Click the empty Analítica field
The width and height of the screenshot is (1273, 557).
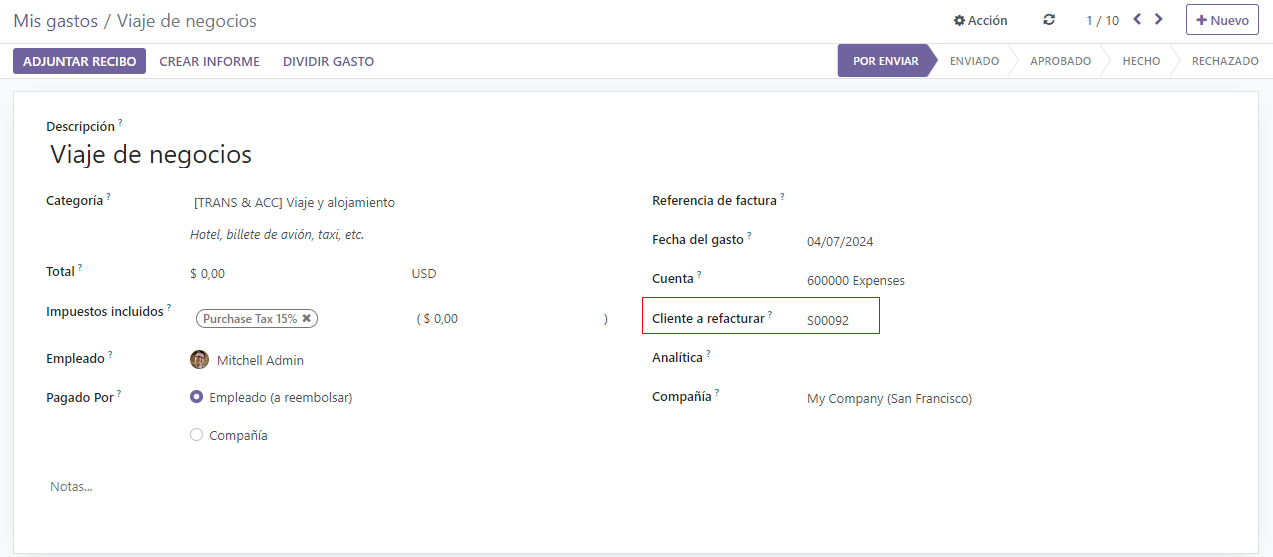[1015, 358]
